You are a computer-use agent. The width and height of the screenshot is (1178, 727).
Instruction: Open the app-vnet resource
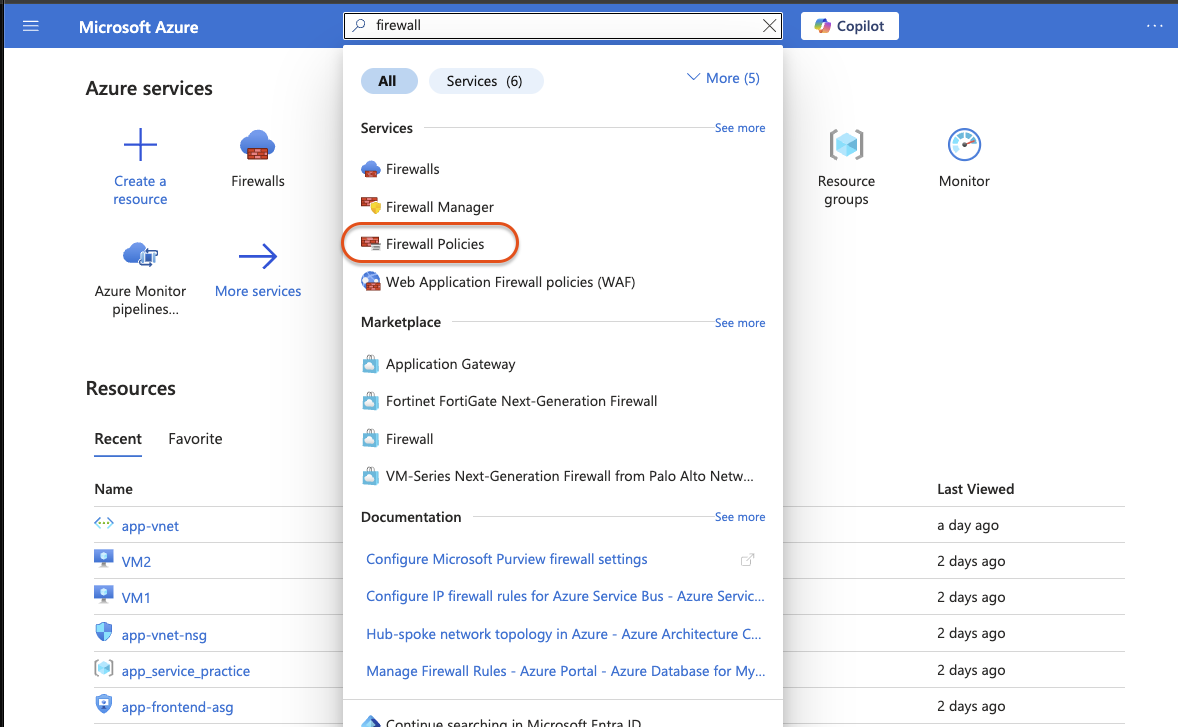(150, 526)
